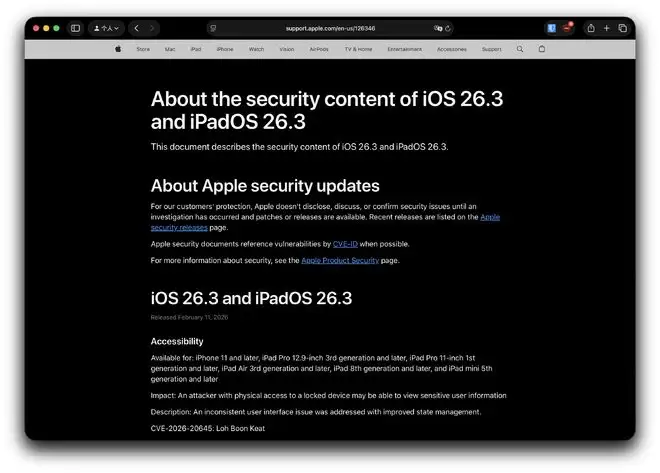This screenshot has width=660, height=473.
Task: Follow the CVE-ID link
Action: coord(344,243)
